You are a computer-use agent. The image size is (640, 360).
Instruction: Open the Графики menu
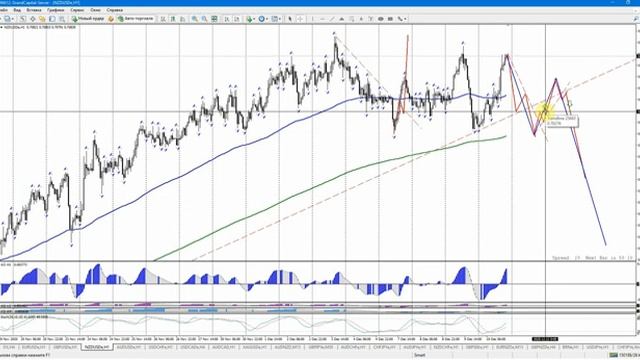coord(55,10)
